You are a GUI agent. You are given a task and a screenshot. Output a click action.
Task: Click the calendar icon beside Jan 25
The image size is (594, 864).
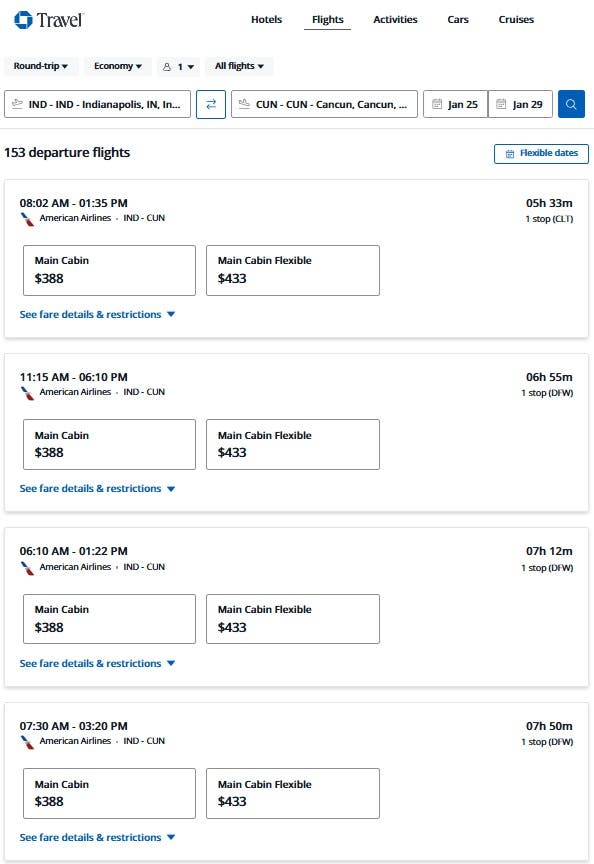437,104
